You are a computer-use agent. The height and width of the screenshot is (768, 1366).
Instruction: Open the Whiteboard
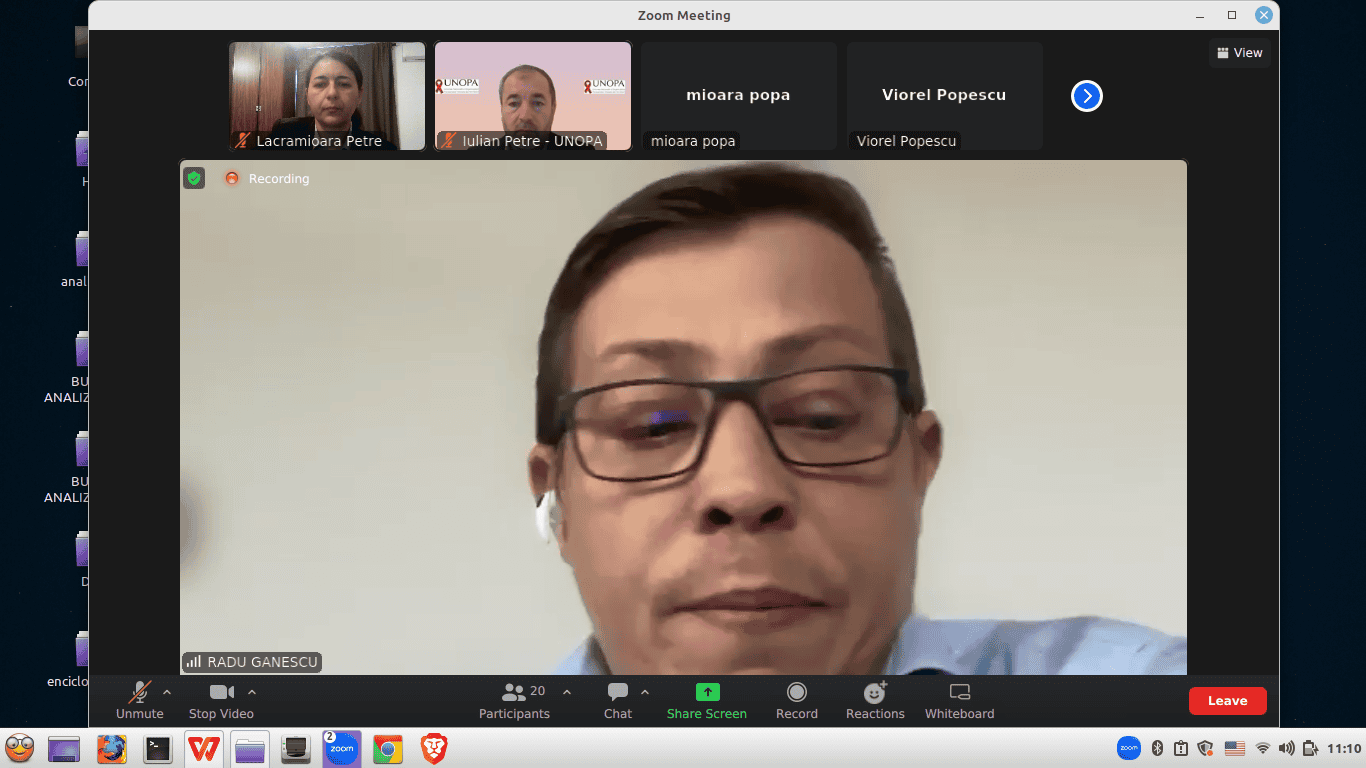[x=960, y=701]
